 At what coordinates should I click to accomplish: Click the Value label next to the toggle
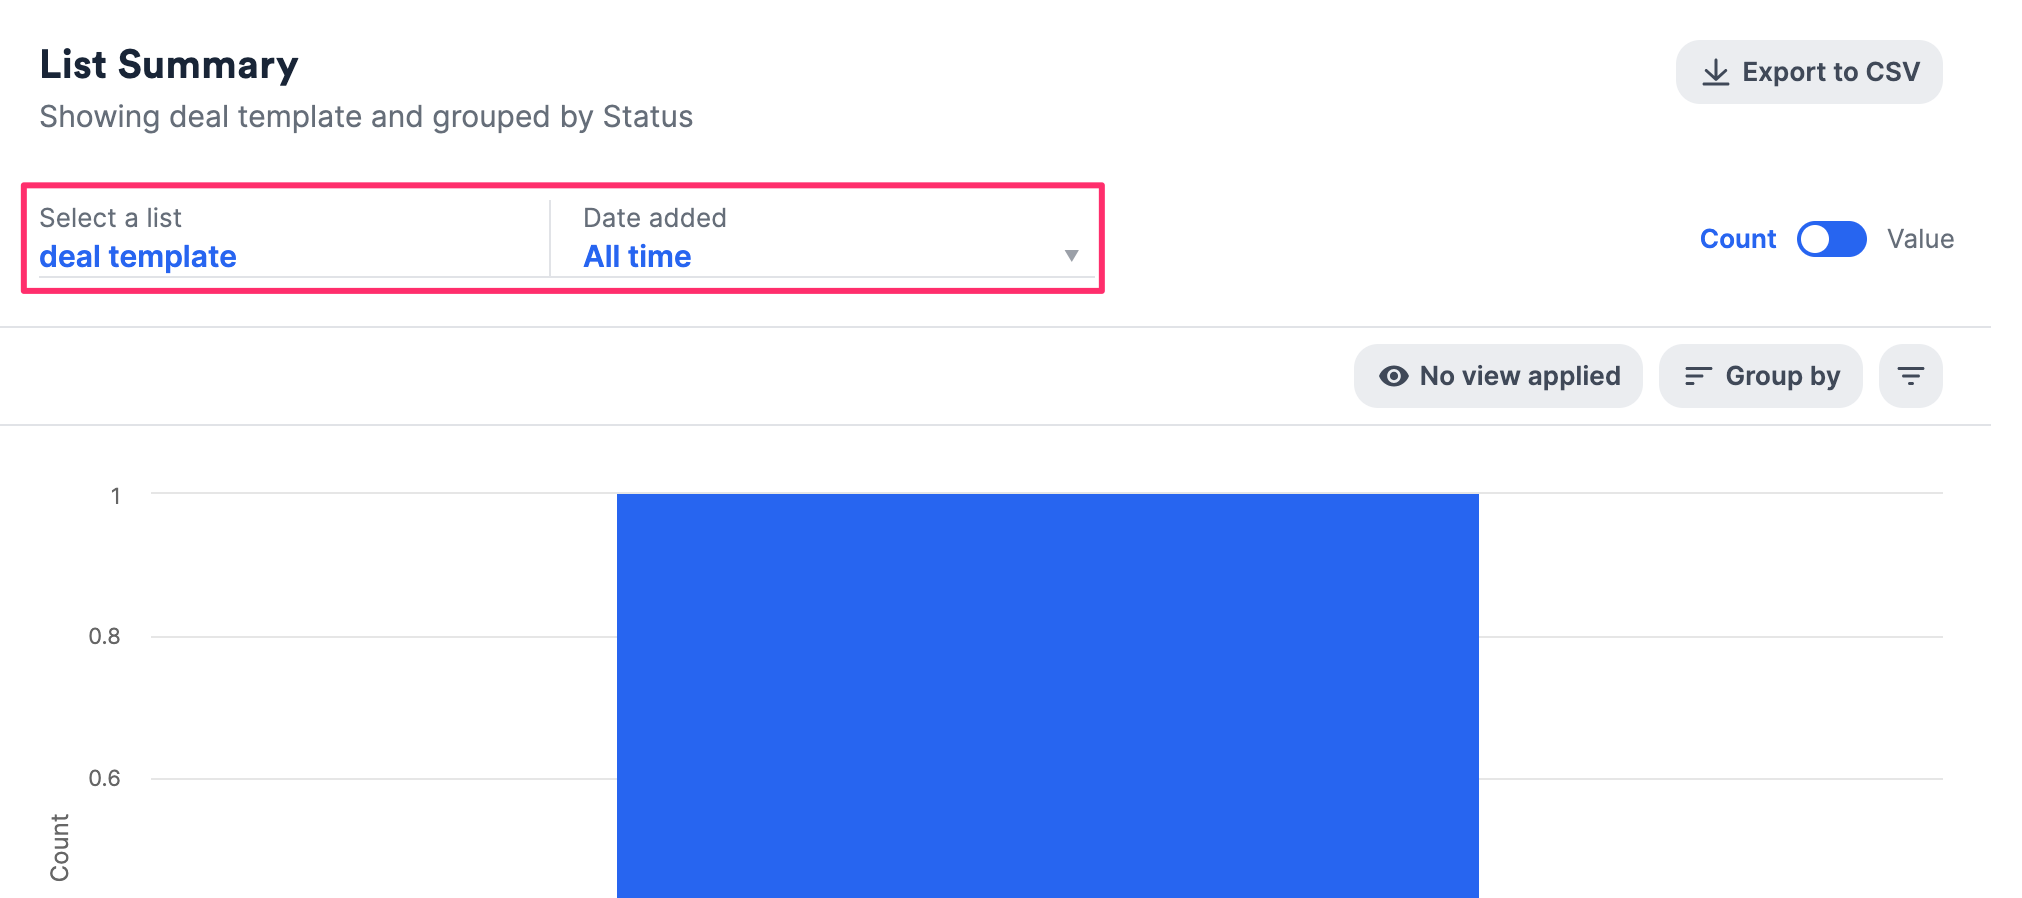1920,239
